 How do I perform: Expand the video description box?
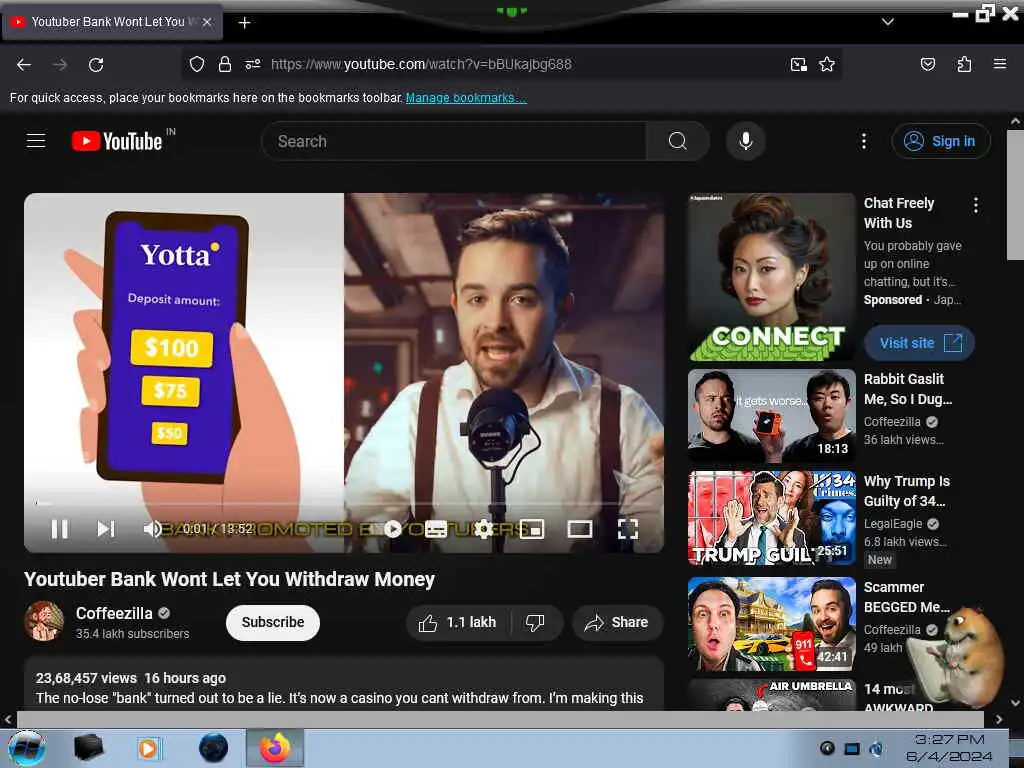pos(344,684)
